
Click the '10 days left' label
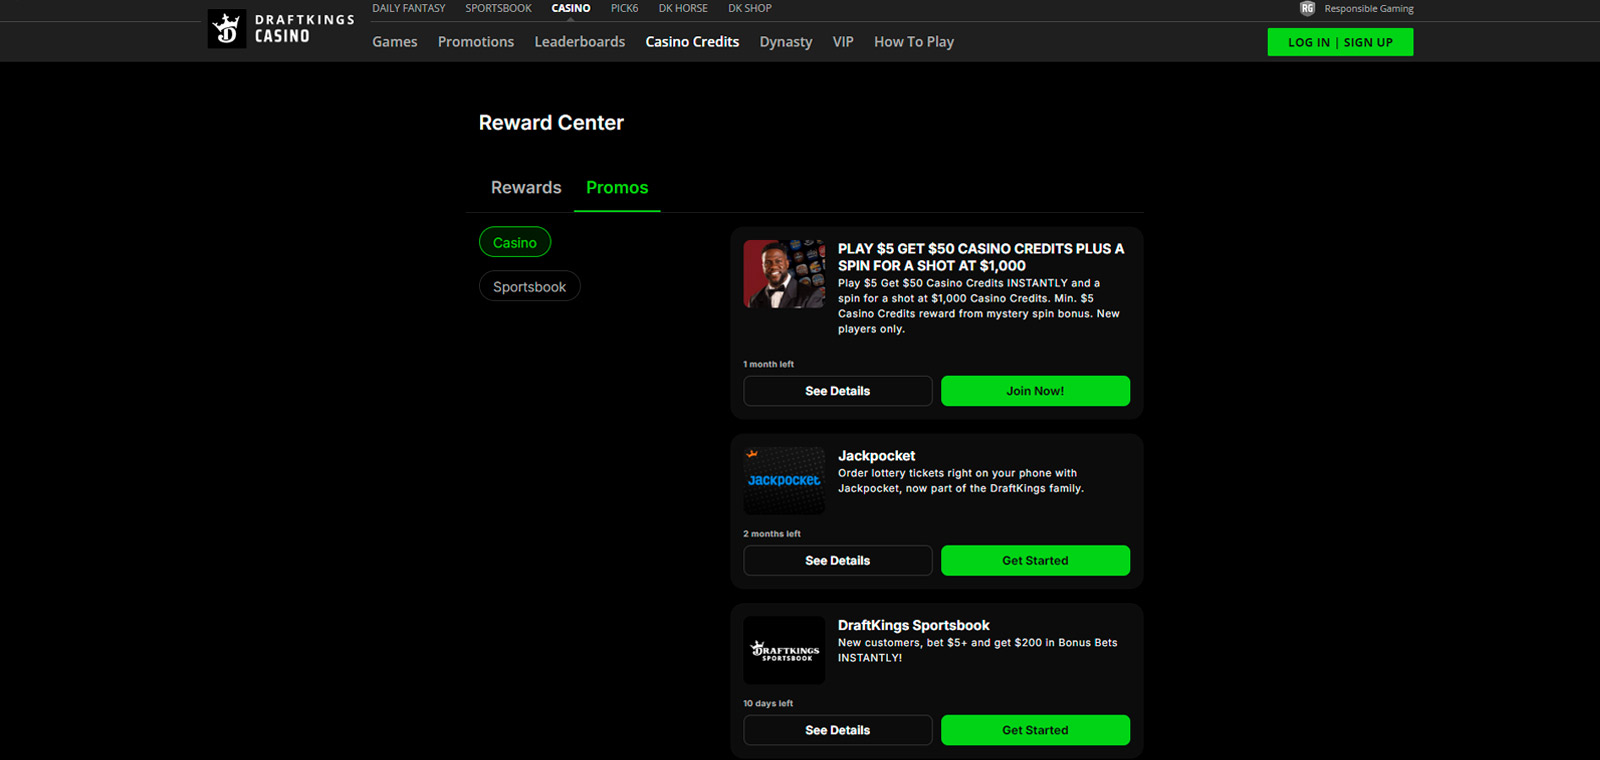click(x=768, y=704)
